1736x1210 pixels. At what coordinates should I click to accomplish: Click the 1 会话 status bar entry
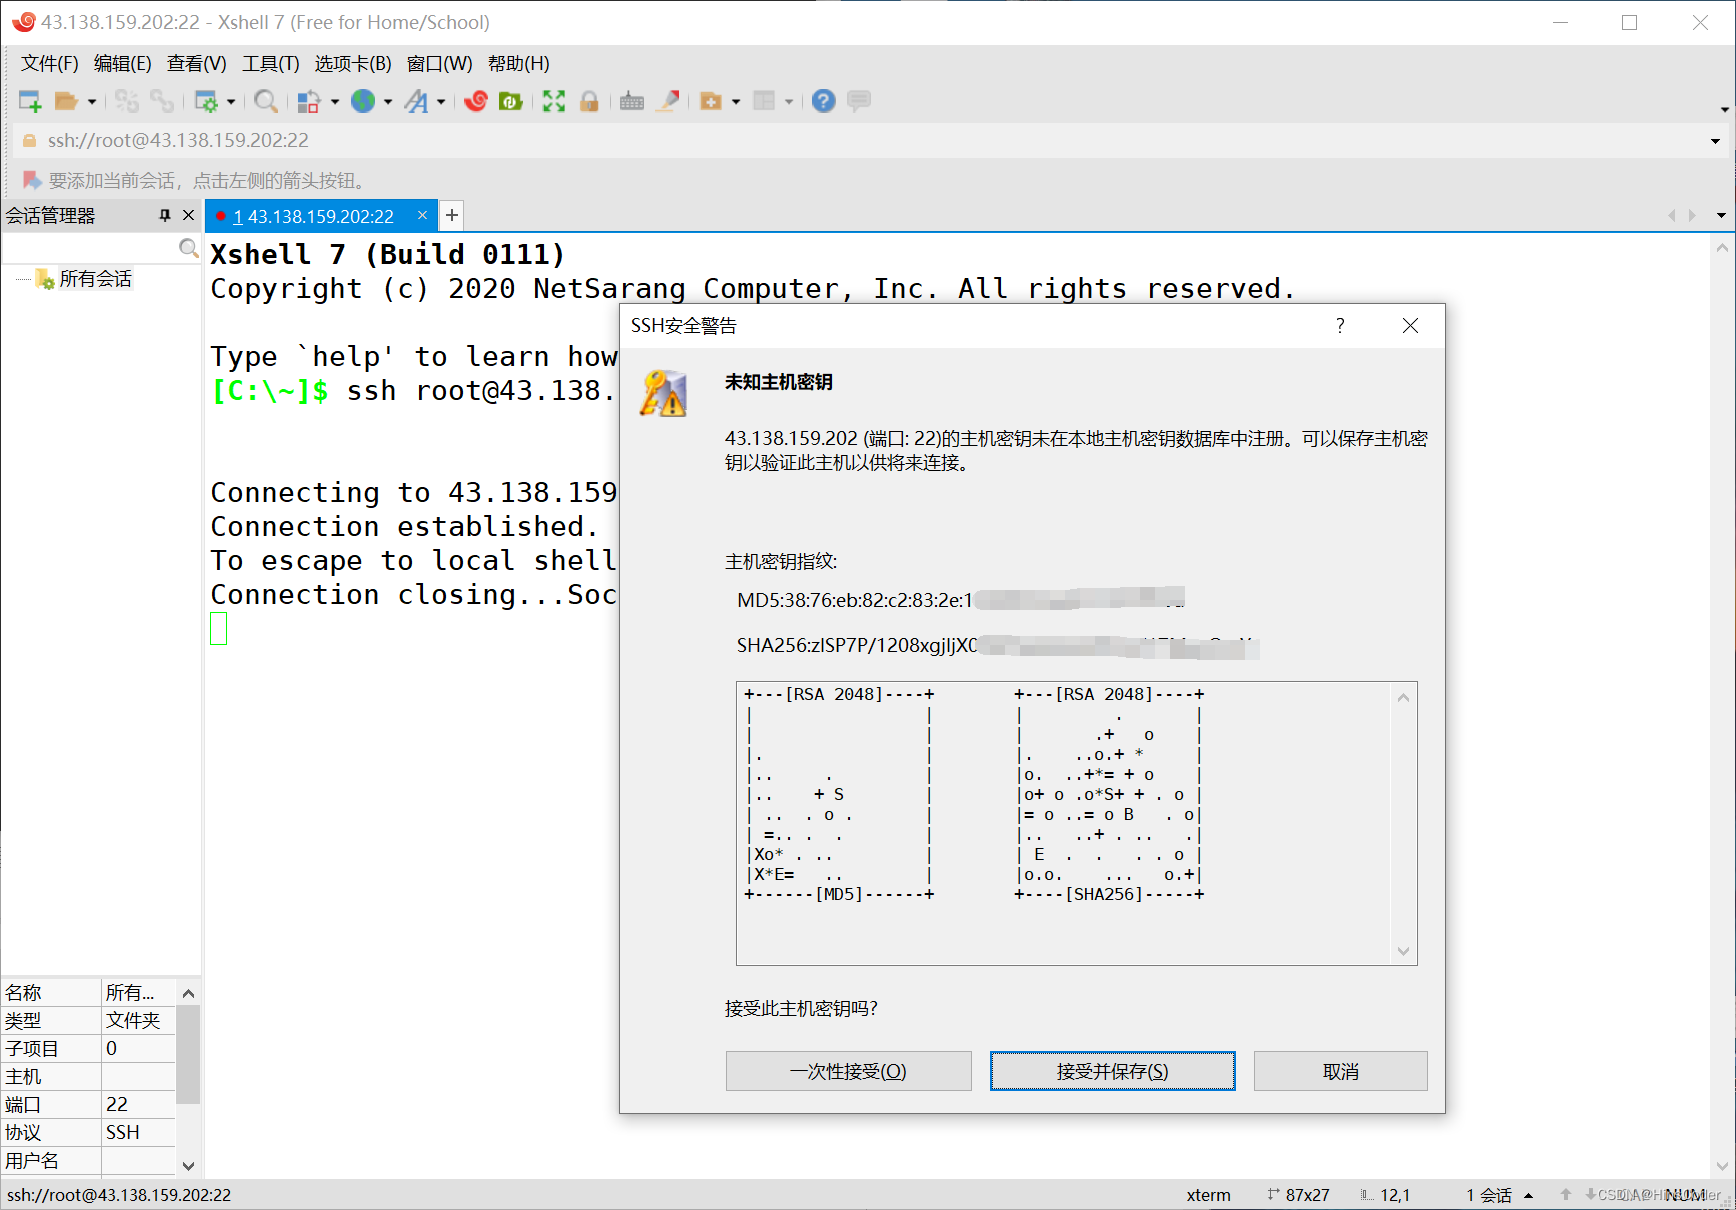pyautogui.click(x=1489, y=1195)
